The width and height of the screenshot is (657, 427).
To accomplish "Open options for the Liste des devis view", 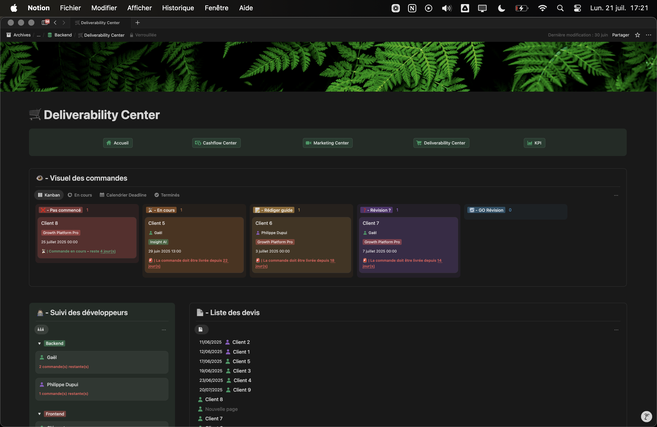I will click(x=616, y=329).
